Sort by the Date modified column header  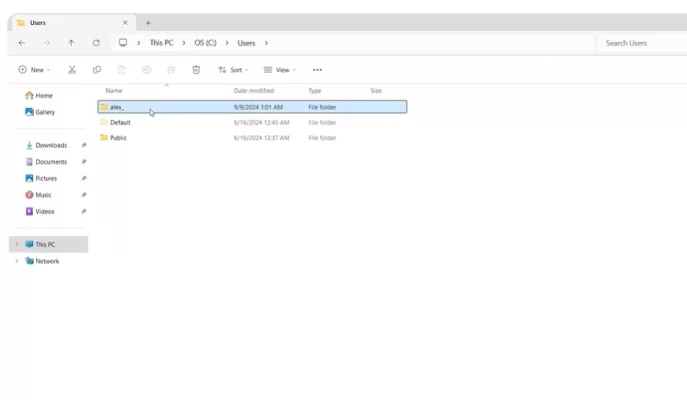pyautogui.click(x=254, y=91)
